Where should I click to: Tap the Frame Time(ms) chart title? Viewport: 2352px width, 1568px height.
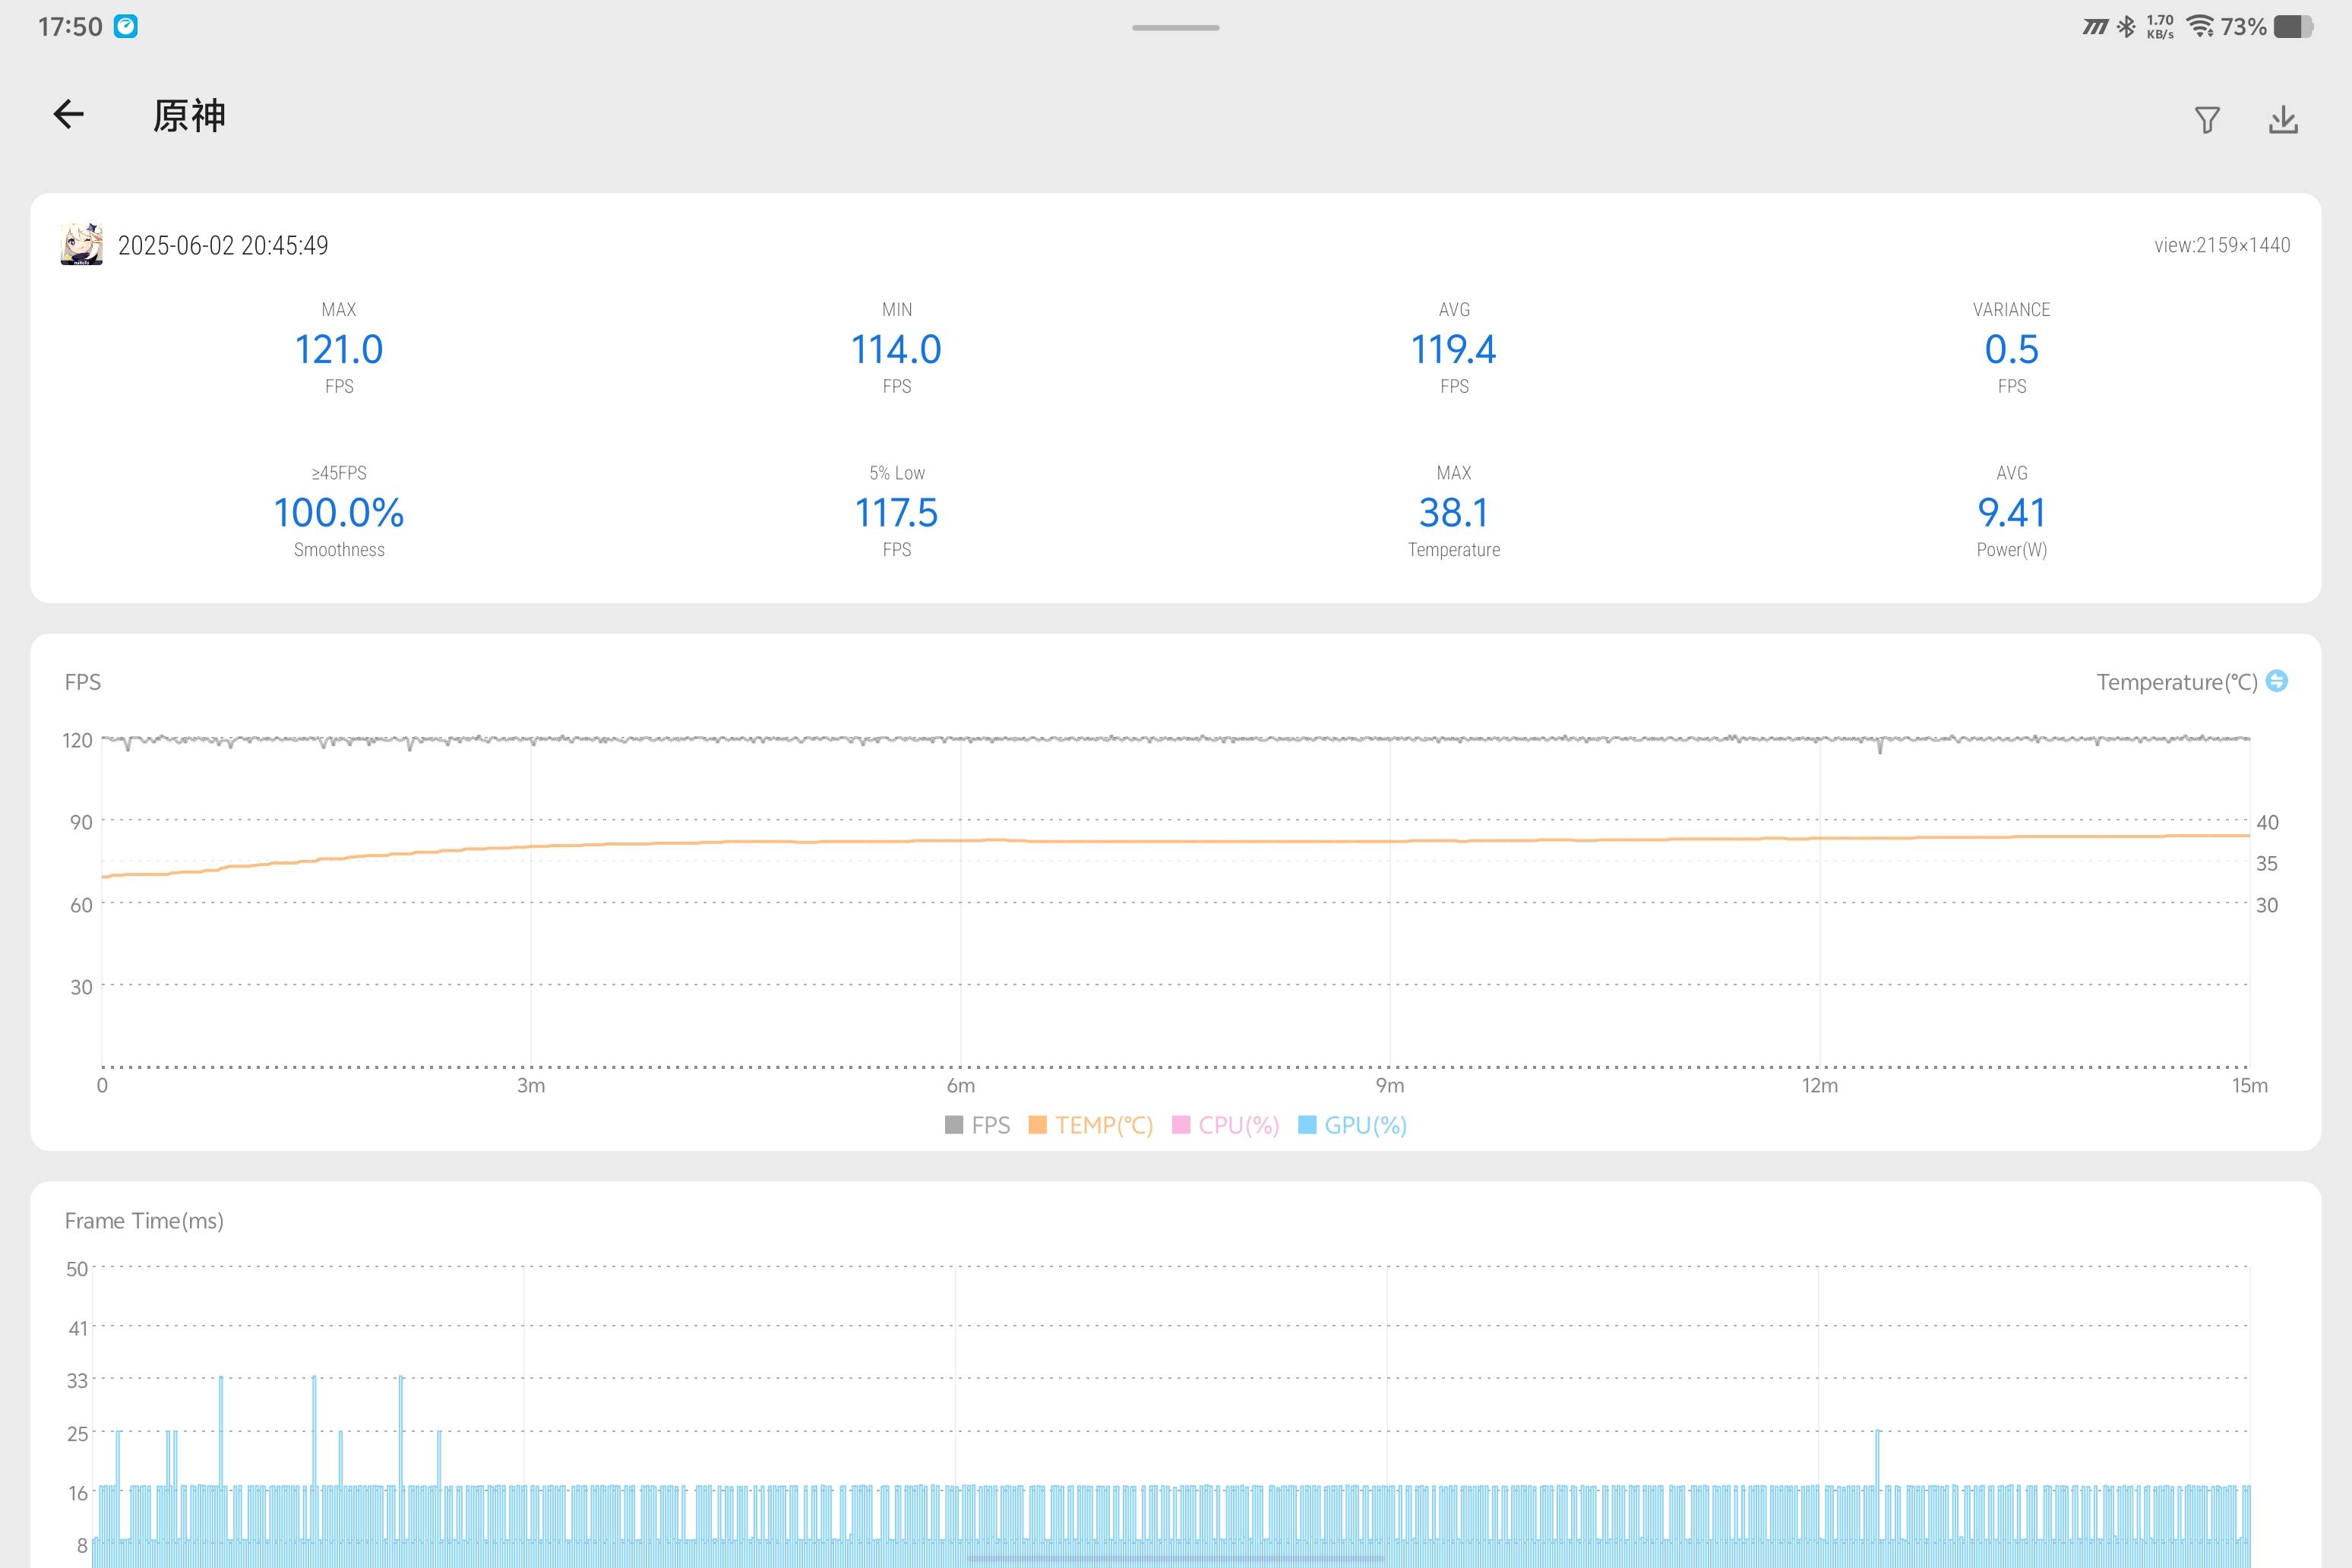point(144,1220)
